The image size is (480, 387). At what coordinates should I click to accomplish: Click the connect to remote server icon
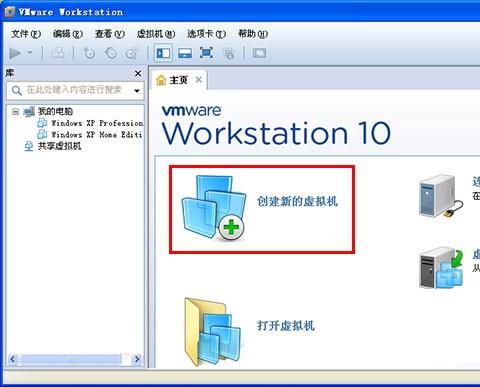440,197
